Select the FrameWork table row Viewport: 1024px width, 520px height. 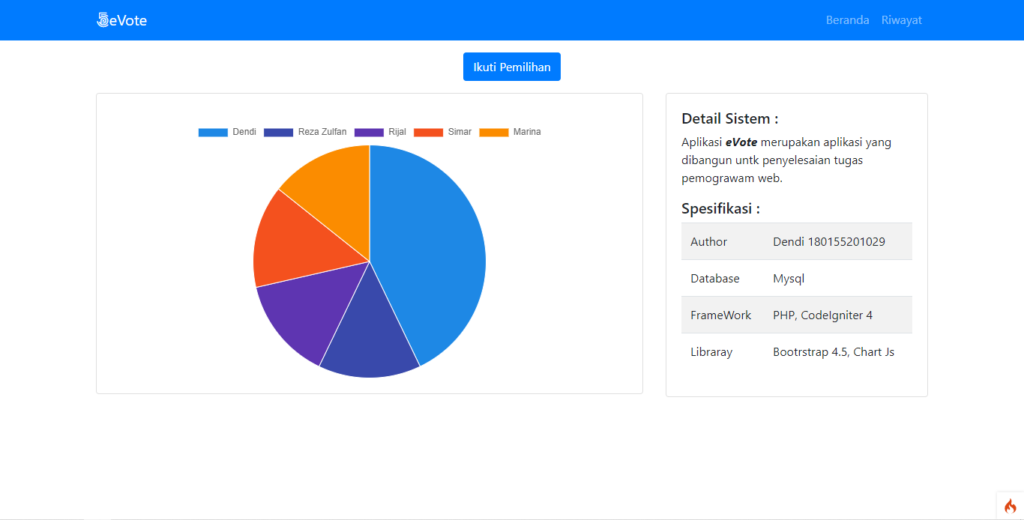pos(796,315)
